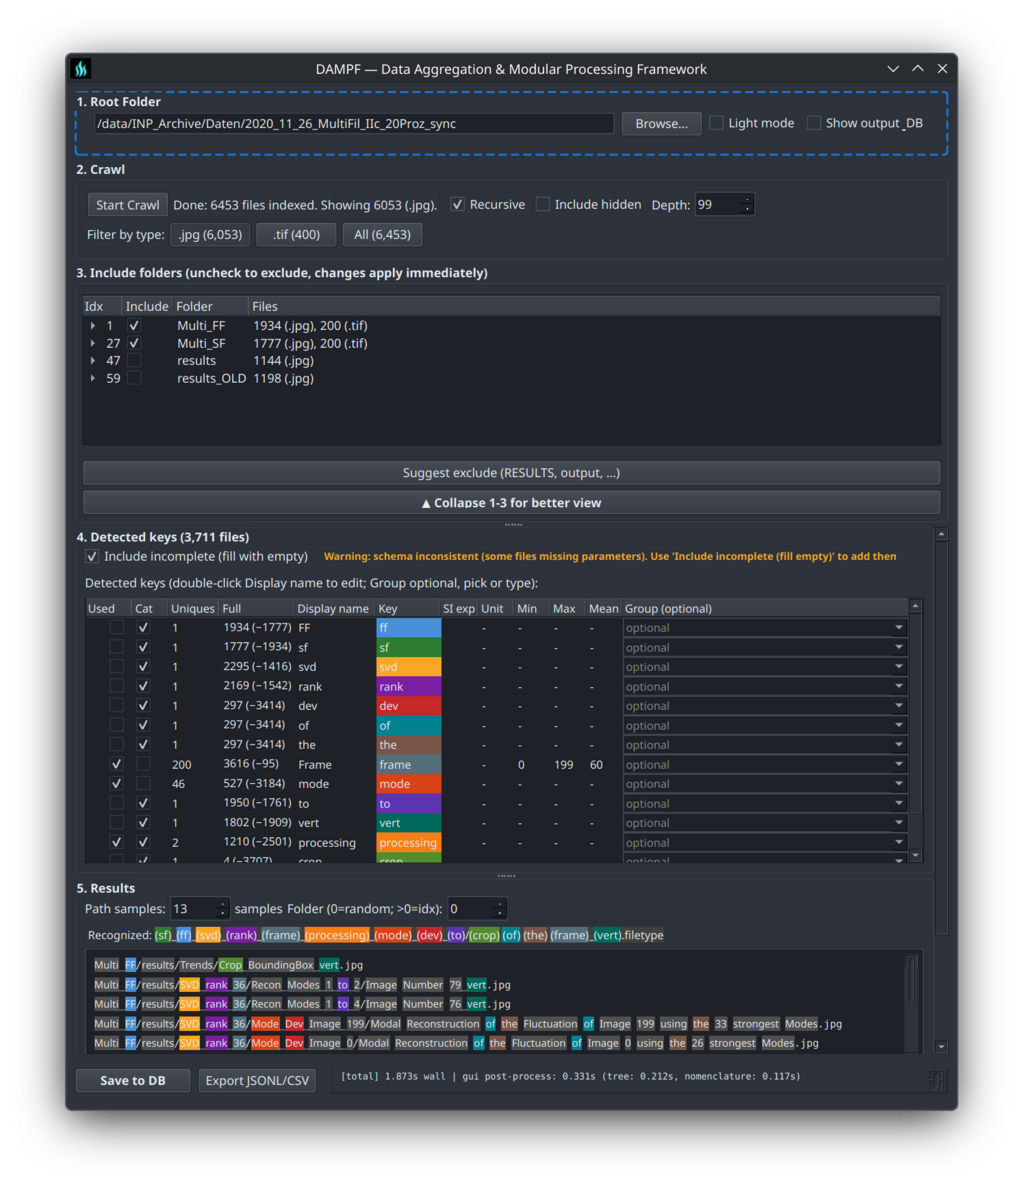Click the orange svd key color swatch
The width and height of the screenshot is (1024, 1189).
pyautogui.click(x=409, y=667)
